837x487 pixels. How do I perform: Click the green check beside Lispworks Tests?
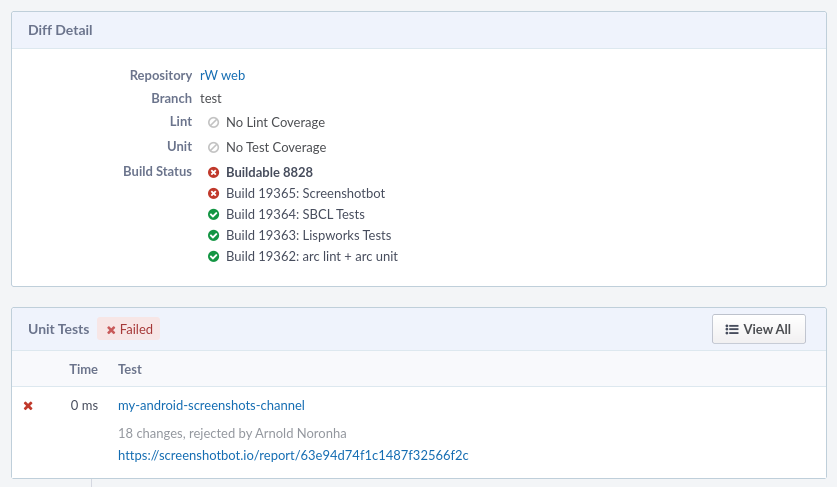point(213,236)
